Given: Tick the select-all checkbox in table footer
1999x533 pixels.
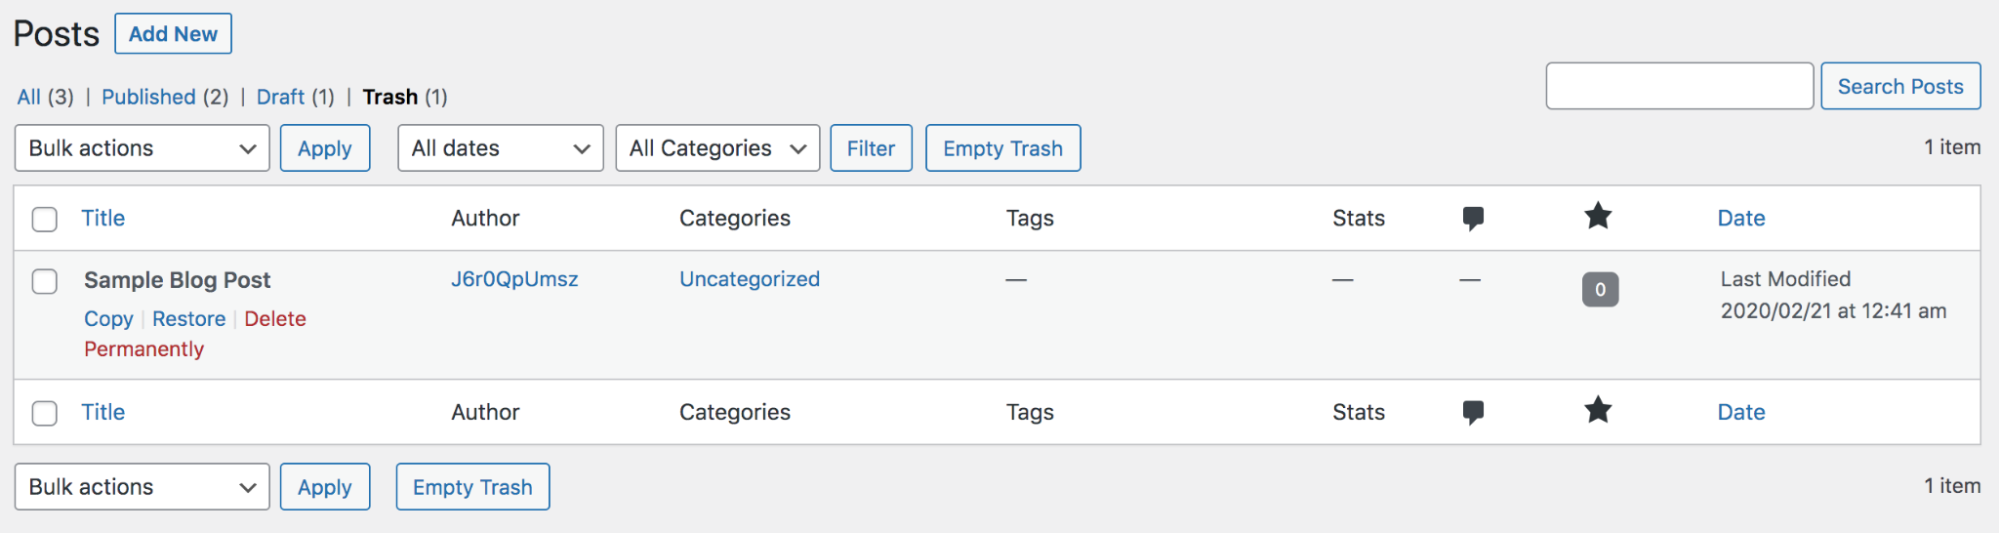Looking at the screenshot, I should click(x=45, y=413).
